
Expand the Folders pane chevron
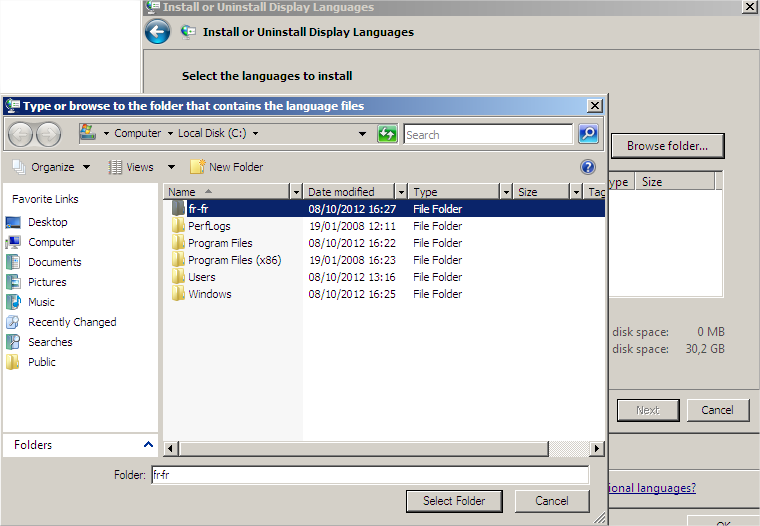[x=149, y=445]
